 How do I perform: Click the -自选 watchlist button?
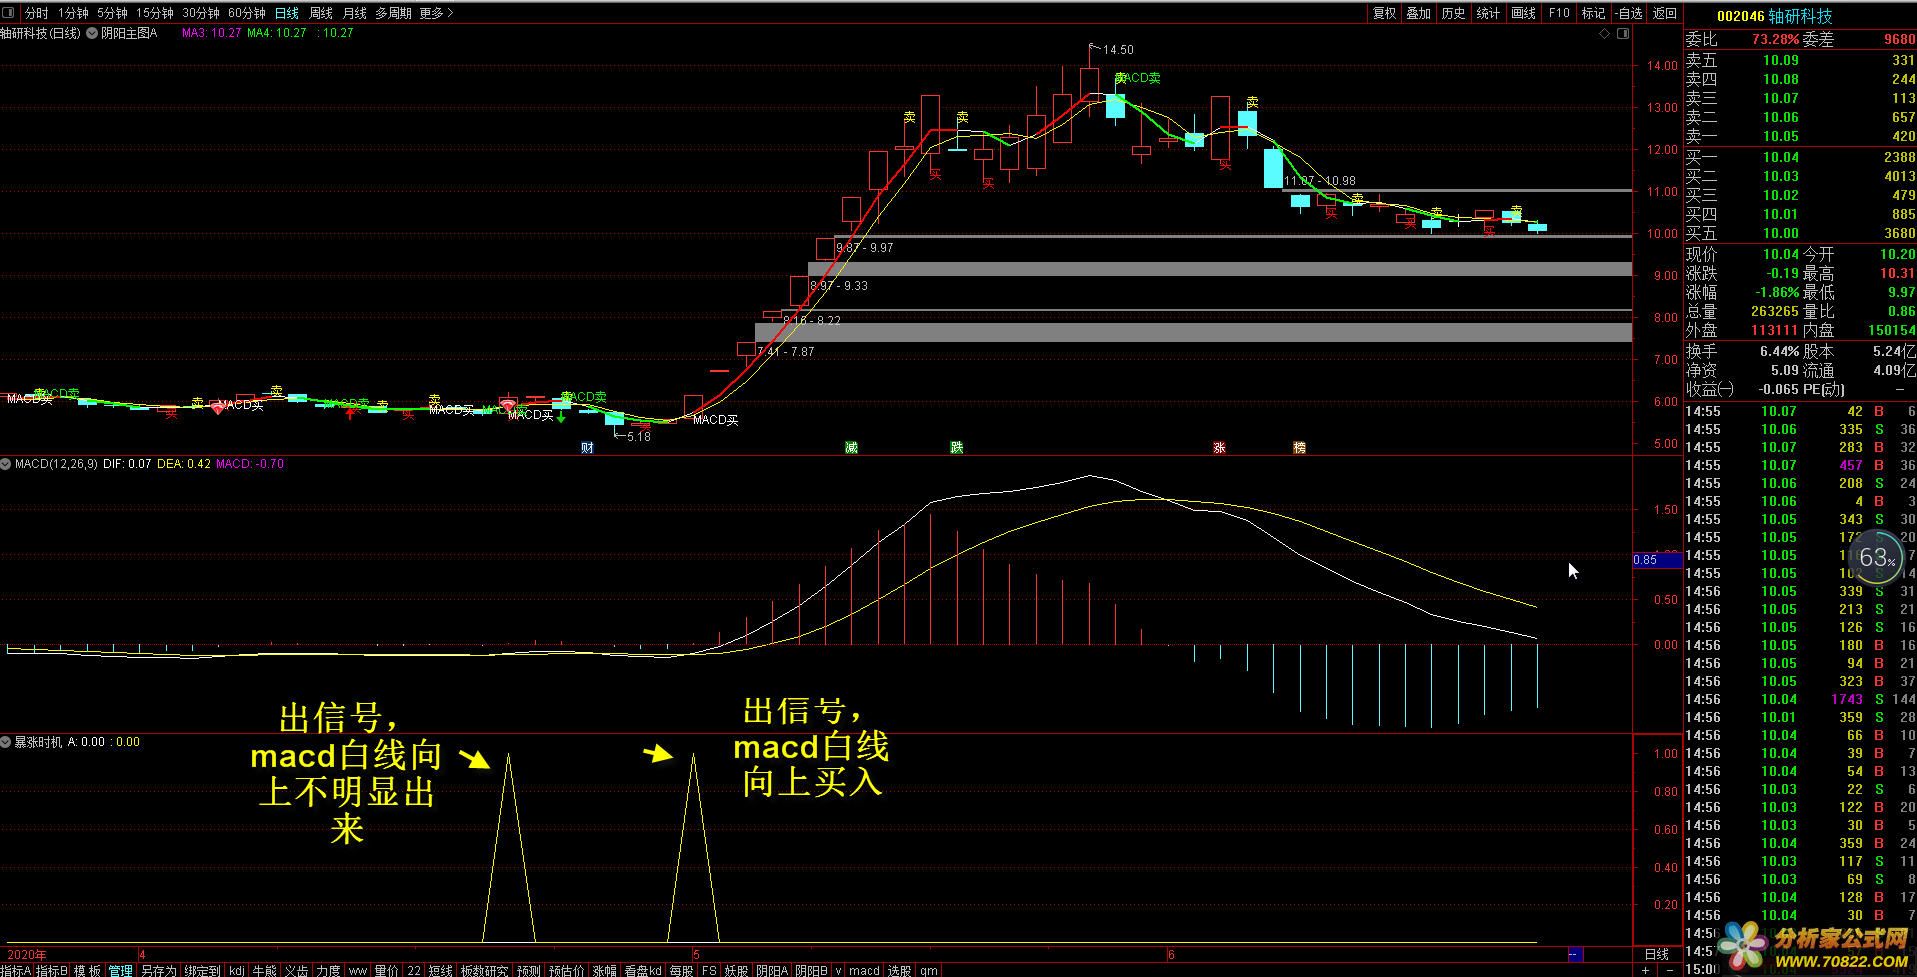coord(1629,13)
